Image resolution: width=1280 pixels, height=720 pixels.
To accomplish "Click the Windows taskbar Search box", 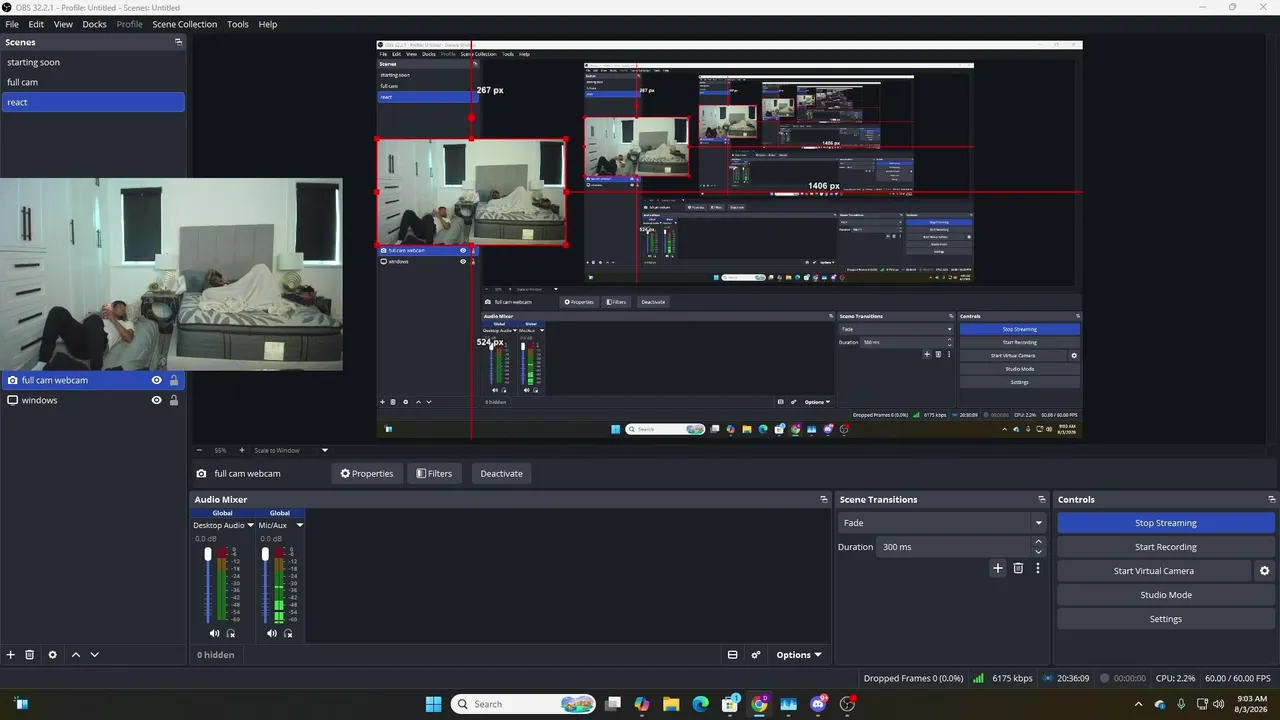I will pos(524,704).
